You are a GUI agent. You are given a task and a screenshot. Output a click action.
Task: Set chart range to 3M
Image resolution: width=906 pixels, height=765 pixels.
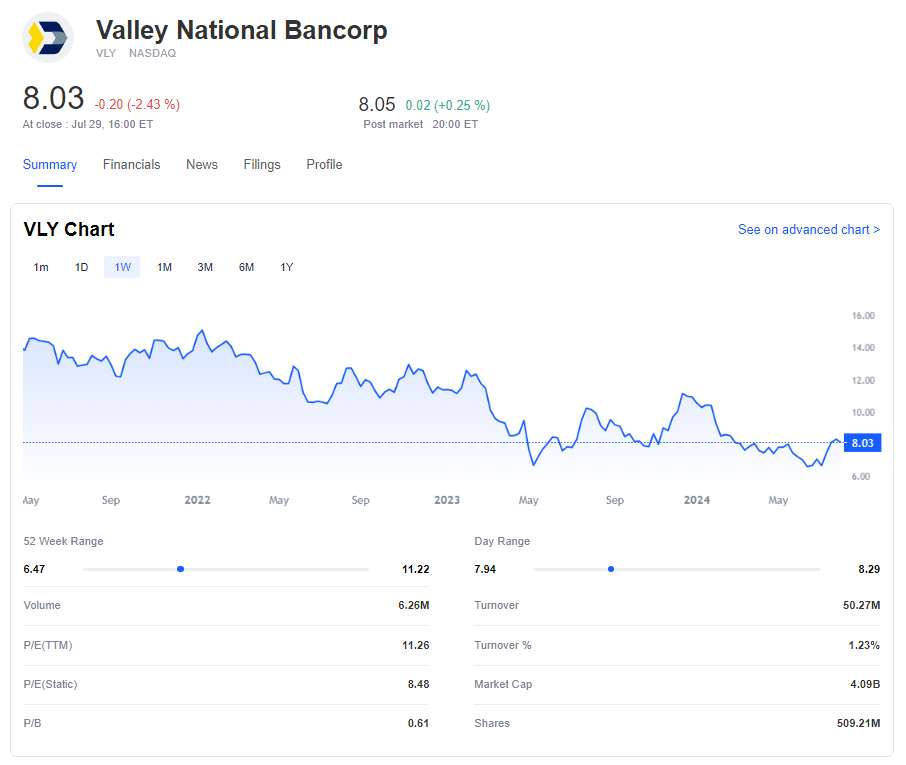click(x=205, y=267)
